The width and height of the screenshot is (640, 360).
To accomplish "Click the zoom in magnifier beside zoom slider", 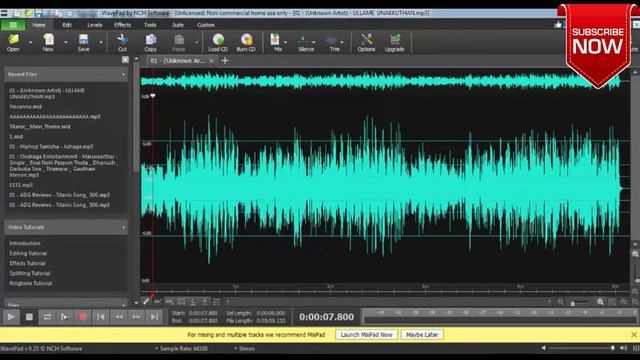I will [600, 302].
